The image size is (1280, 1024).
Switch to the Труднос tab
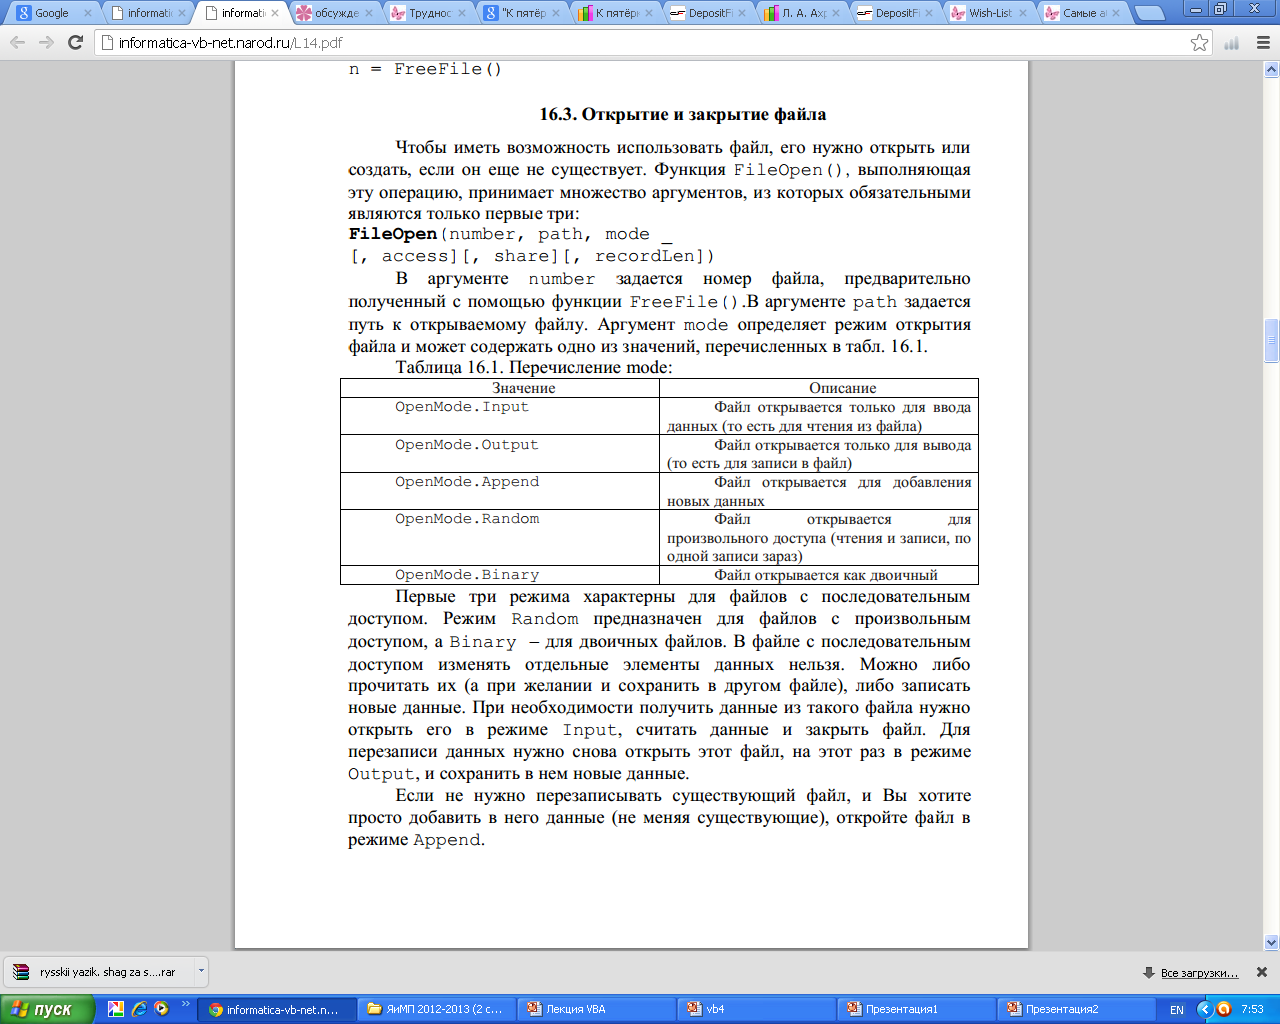(427, 13)
